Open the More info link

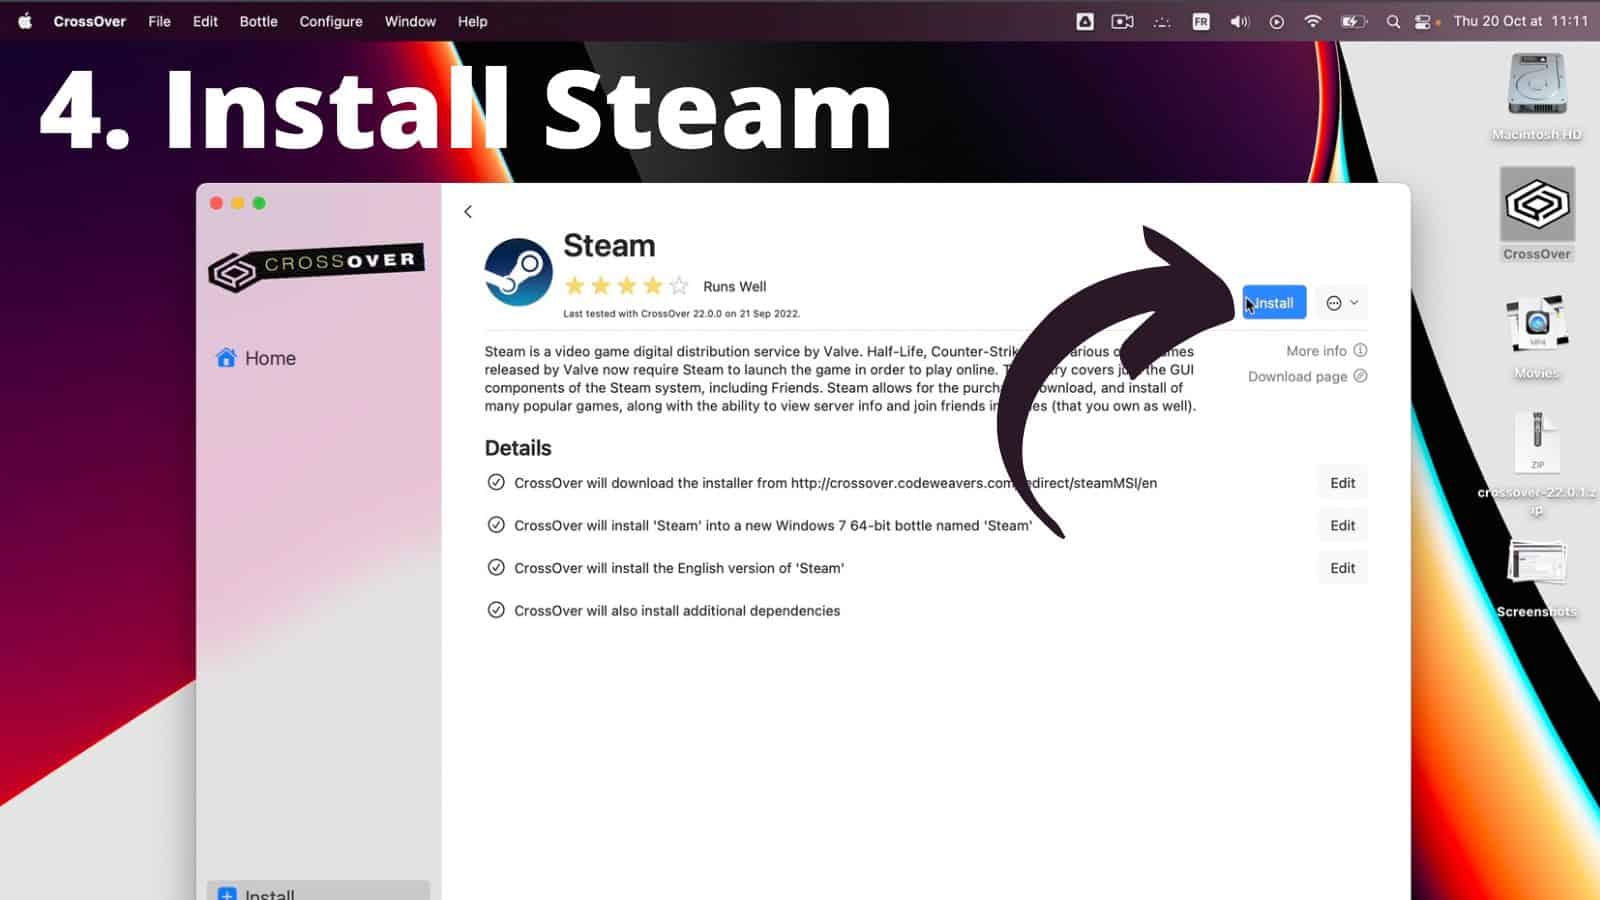coord(1326,351)
